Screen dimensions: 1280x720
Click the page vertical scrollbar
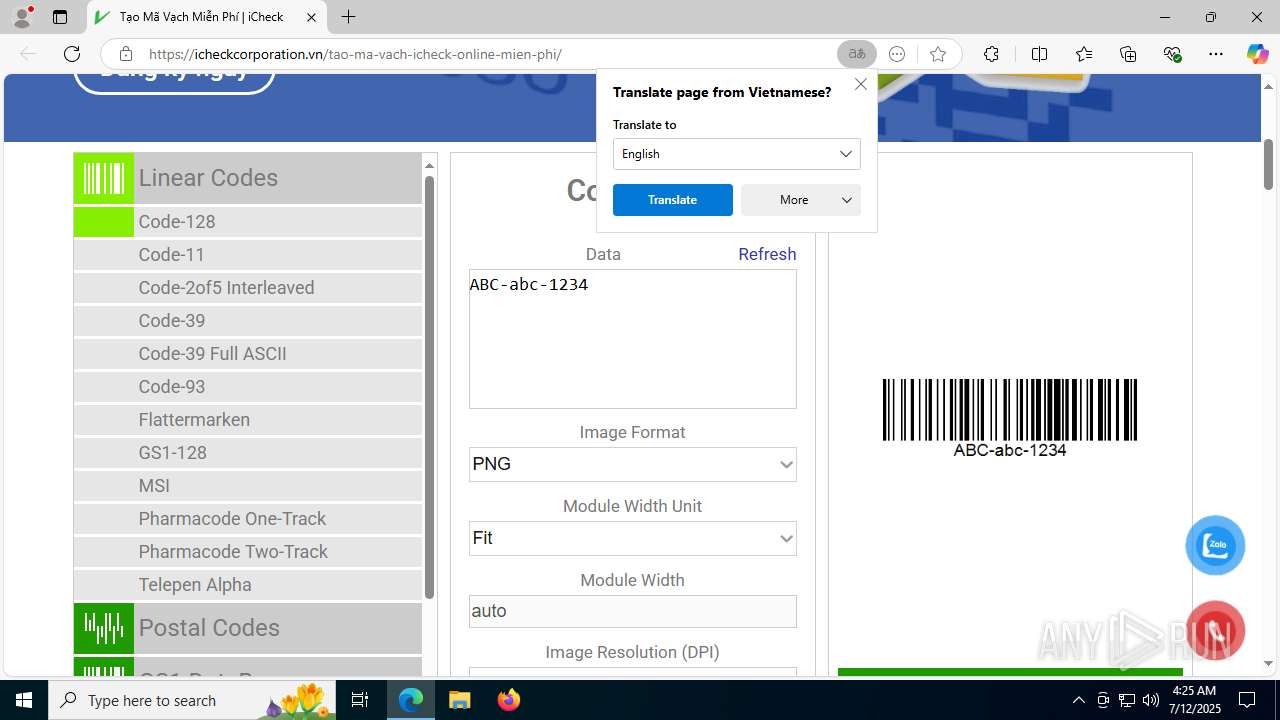click(x=1268, y=165)
